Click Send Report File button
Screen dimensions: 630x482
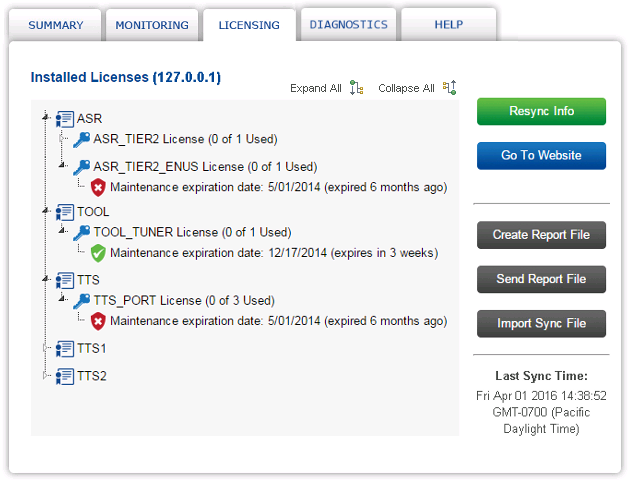pyautogui.click(x=541, y=279)
